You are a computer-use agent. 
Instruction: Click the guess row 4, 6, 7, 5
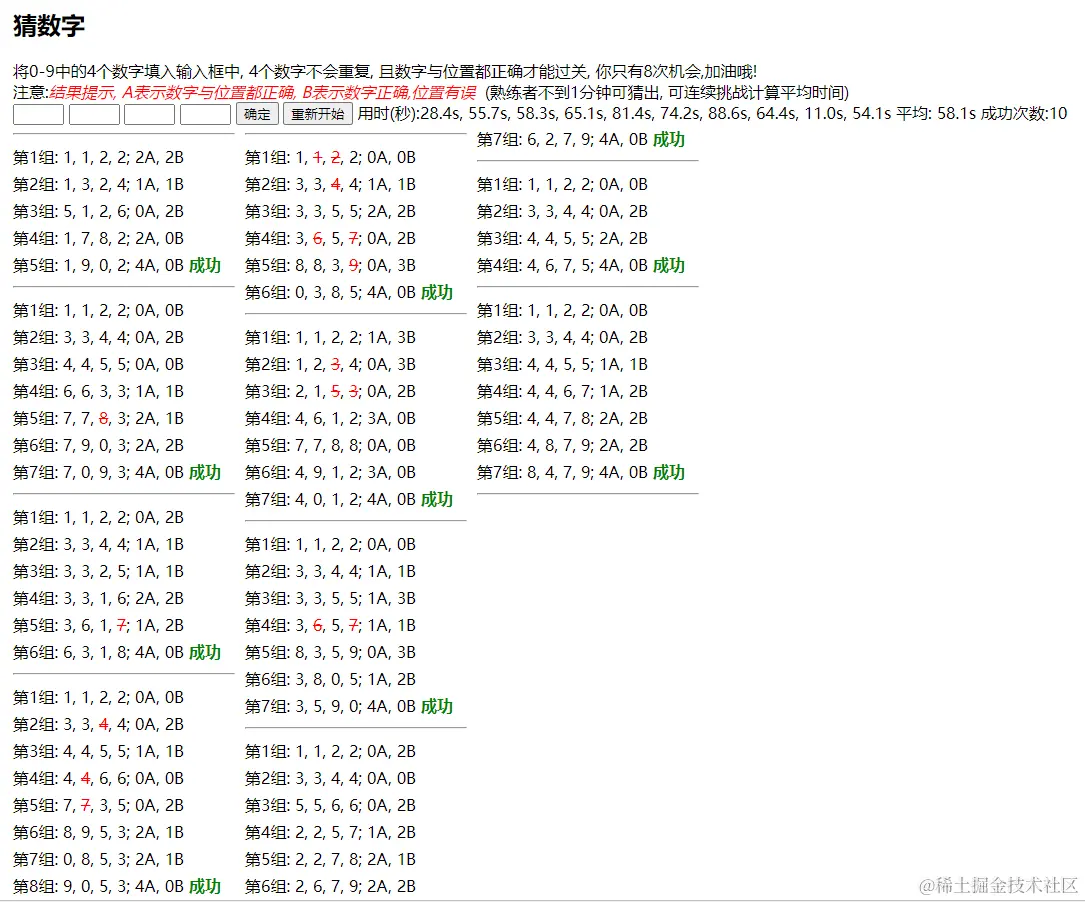(x=563, y=266)
